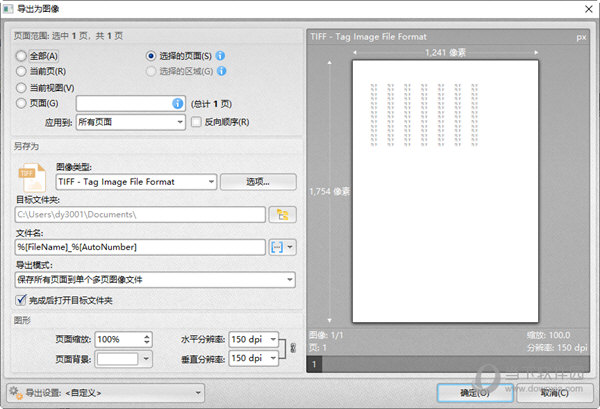Viewport: 600px width, 409px height.
Task: Click the 图像: 1/1 preview text
Action: [x=326, y=335]
